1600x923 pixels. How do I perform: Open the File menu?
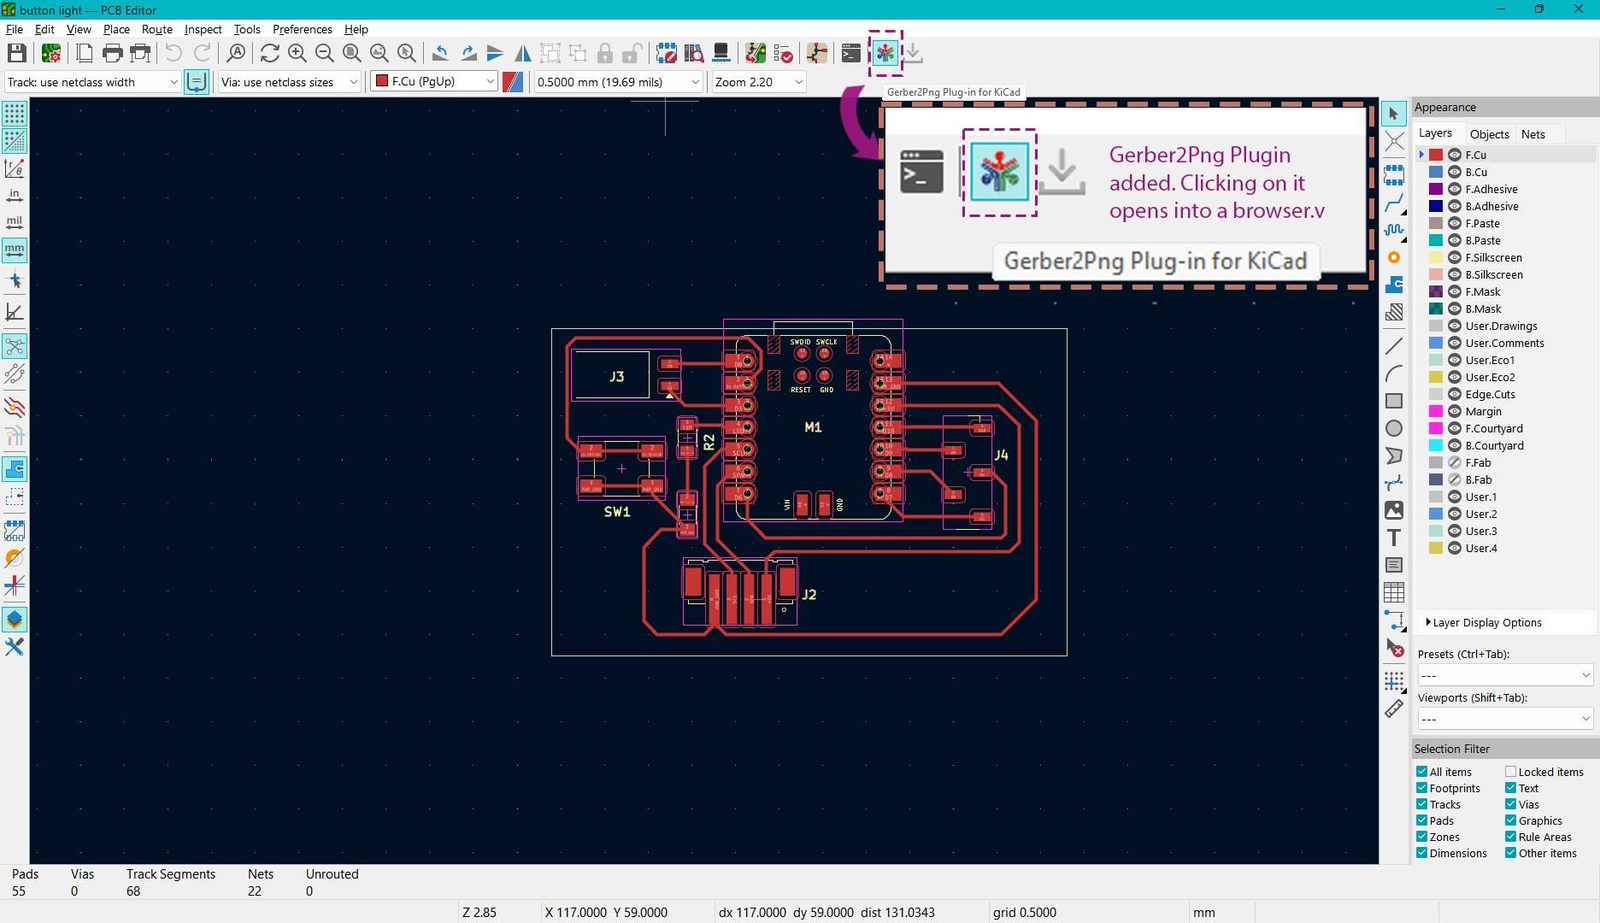(14, 29)
